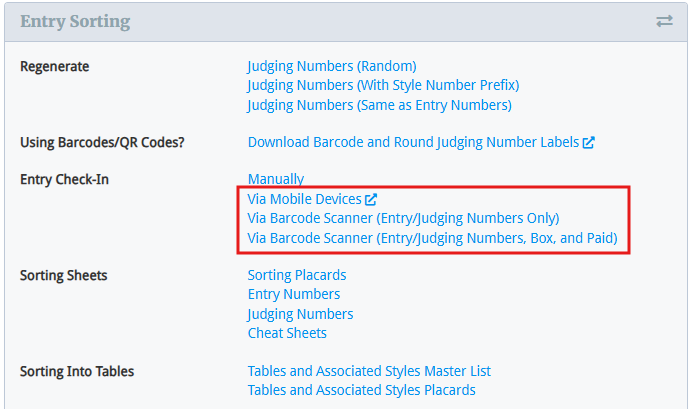The height and width of the screenshot is (409, 691).
Task: Open Download Barcode and Round Judging Number Labels
Action: tap(413, 143)
